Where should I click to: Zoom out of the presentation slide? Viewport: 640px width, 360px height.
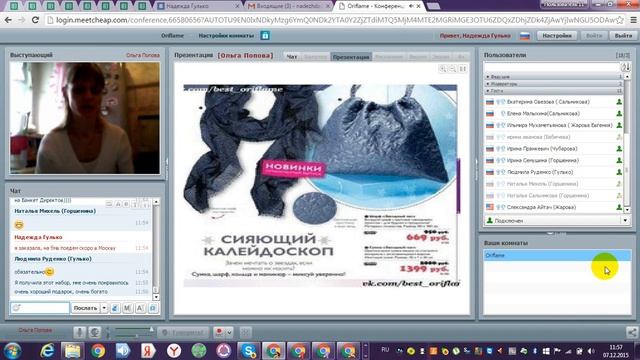(453, 69)
